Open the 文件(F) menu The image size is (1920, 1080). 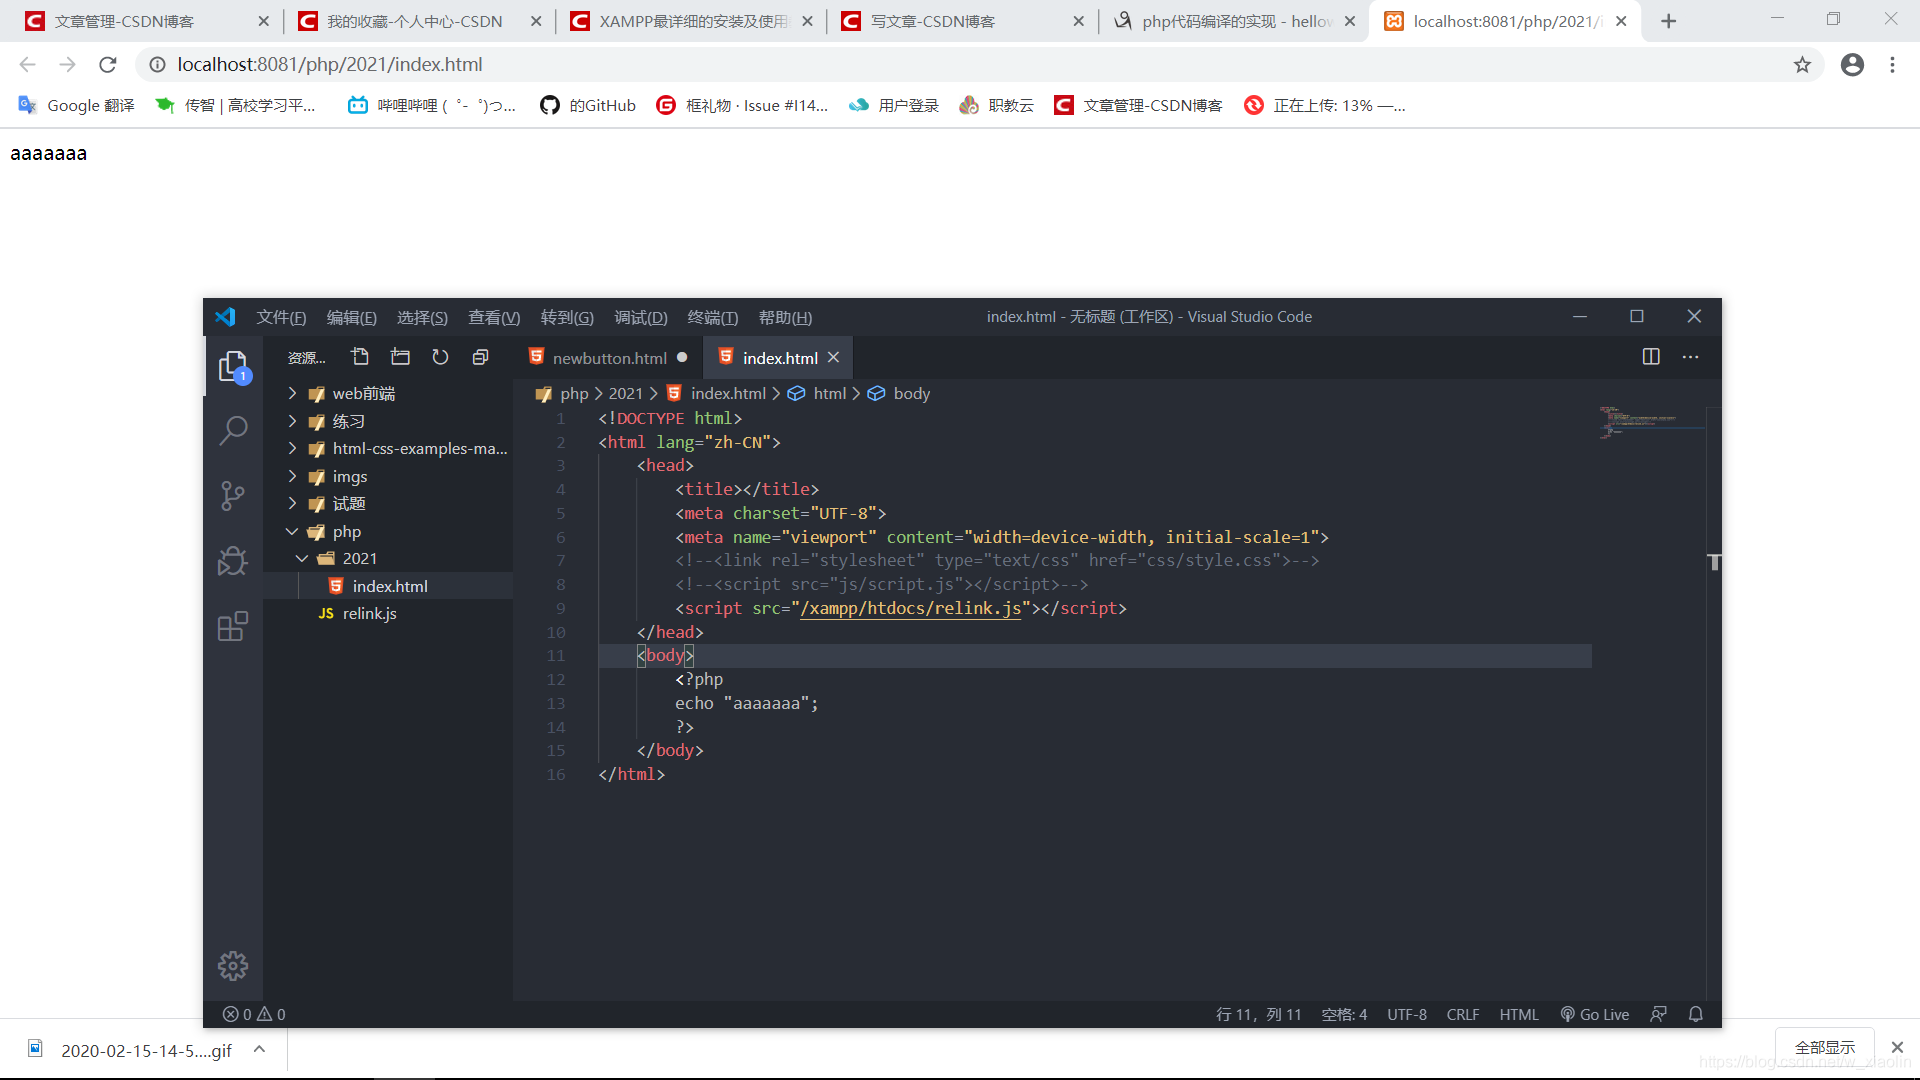tap(281, 317)
